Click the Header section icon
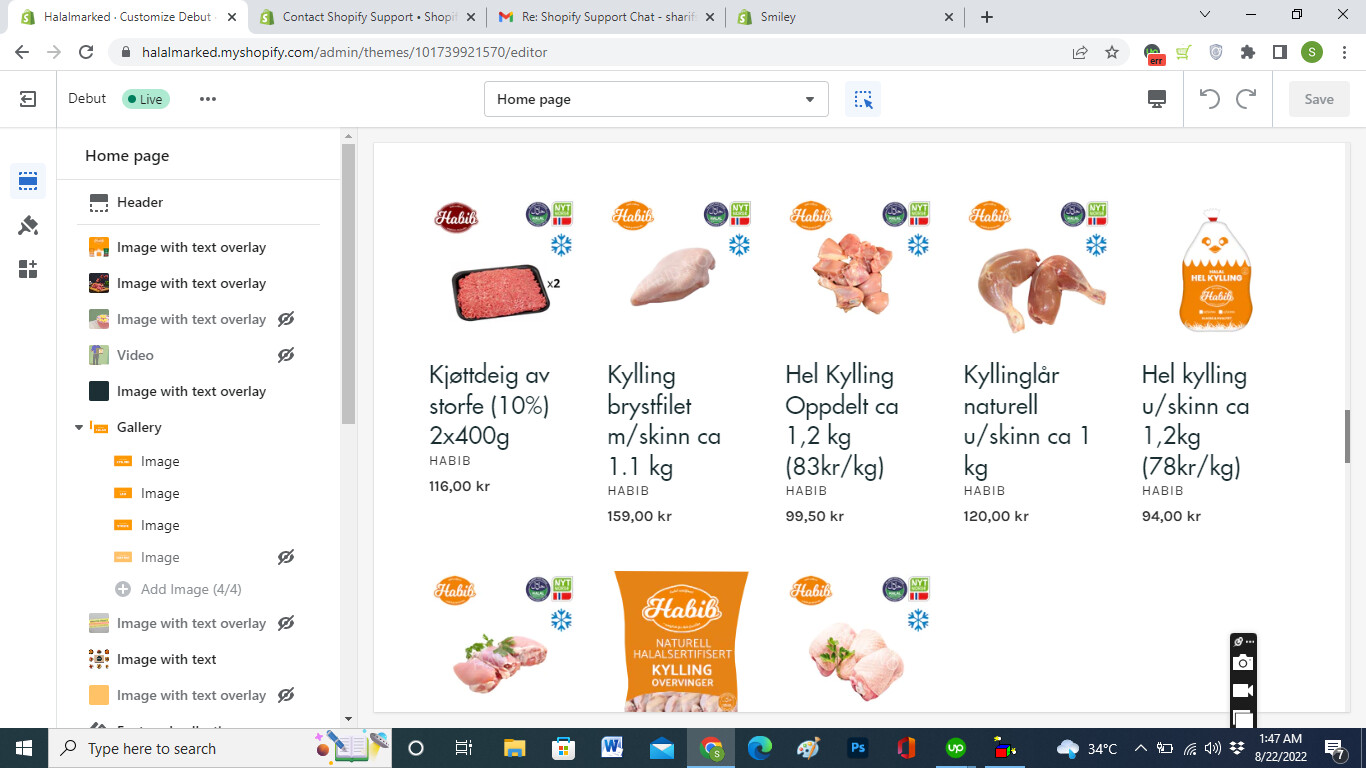 click(x=99, y=203)
